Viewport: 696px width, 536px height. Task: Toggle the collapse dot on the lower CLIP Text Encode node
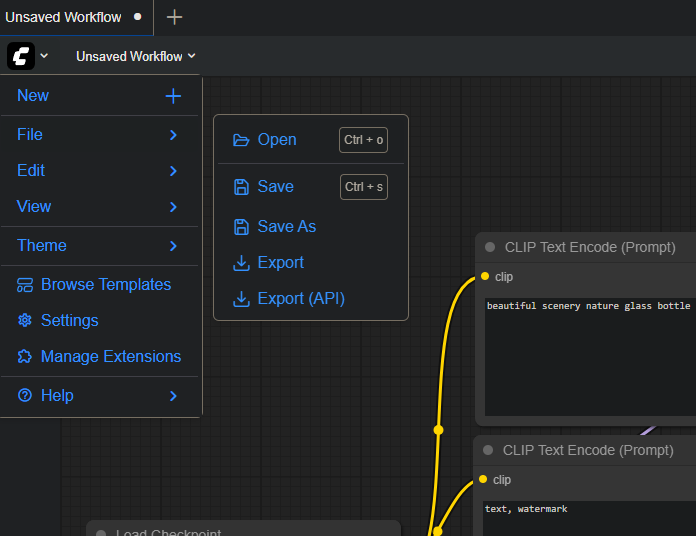tap(488, 451)
